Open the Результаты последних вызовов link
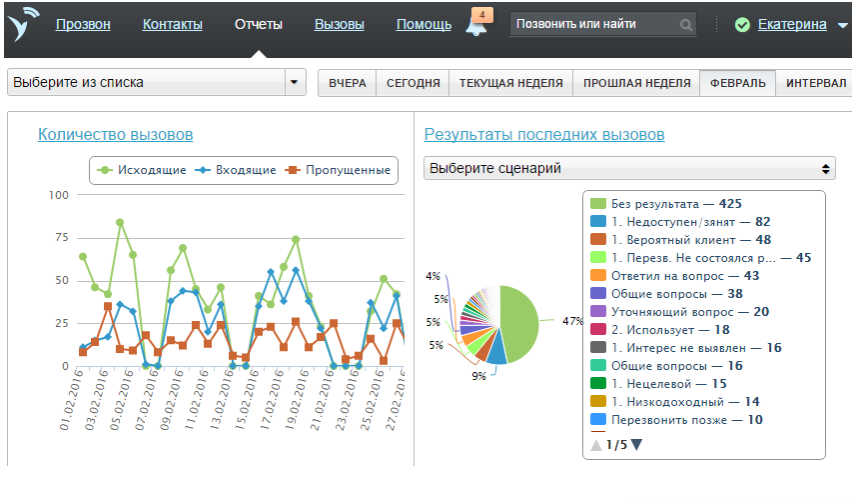853x501 pixels. [544, 134]
